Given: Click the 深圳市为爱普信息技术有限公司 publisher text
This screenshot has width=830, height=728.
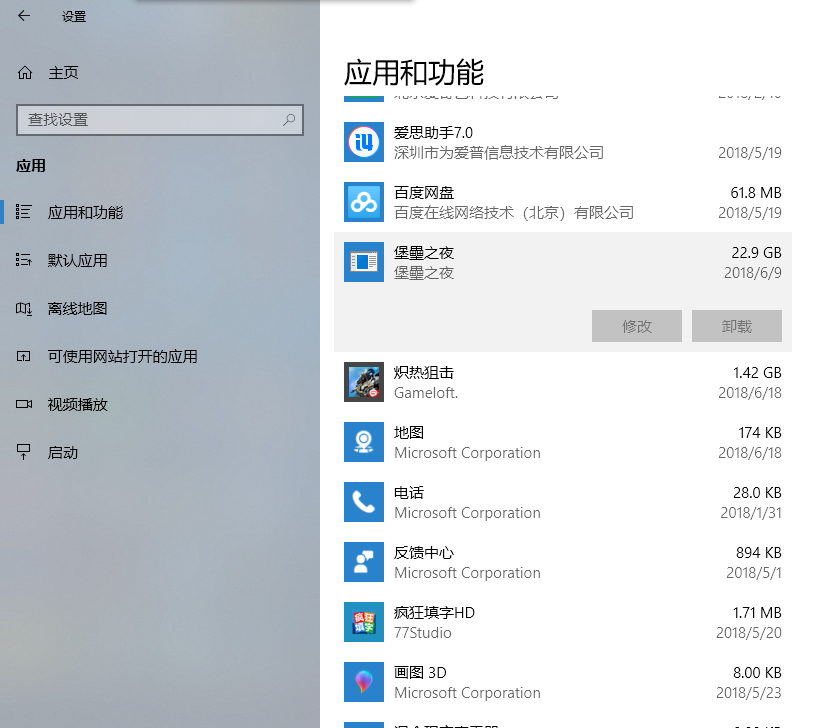Looking at the screenshot, I should pos(499,152).
